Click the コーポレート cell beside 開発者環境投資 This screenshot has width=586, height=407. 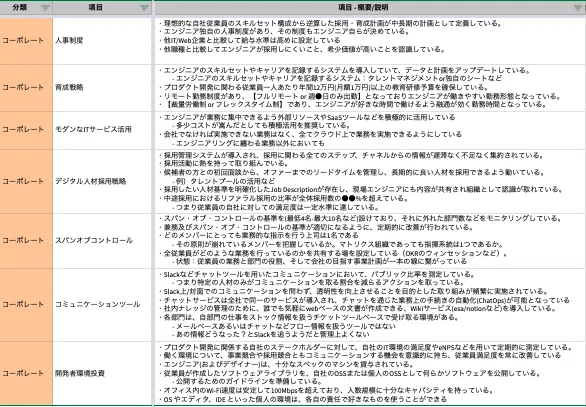26,373
